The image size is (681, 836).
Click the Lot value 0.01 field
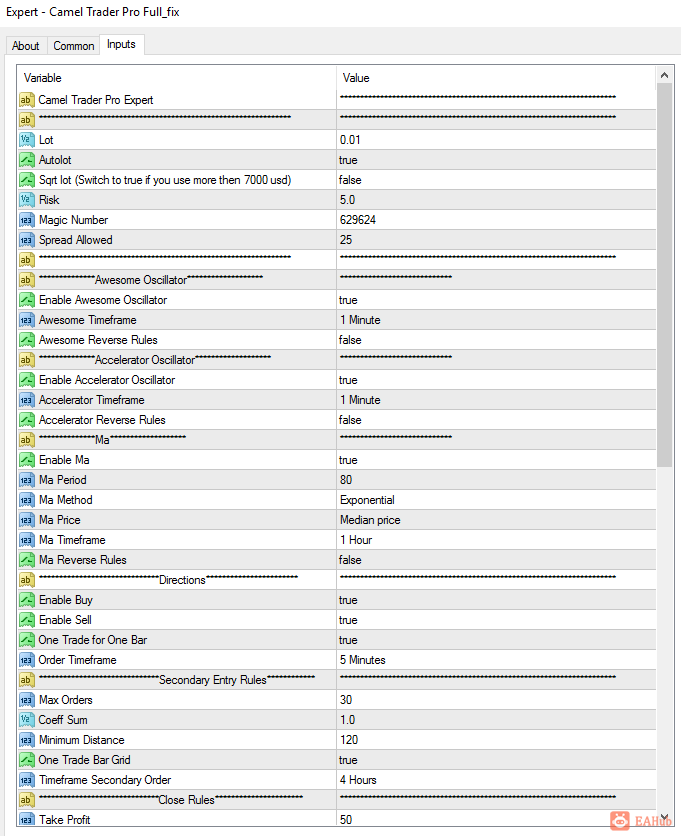[496, 140]
